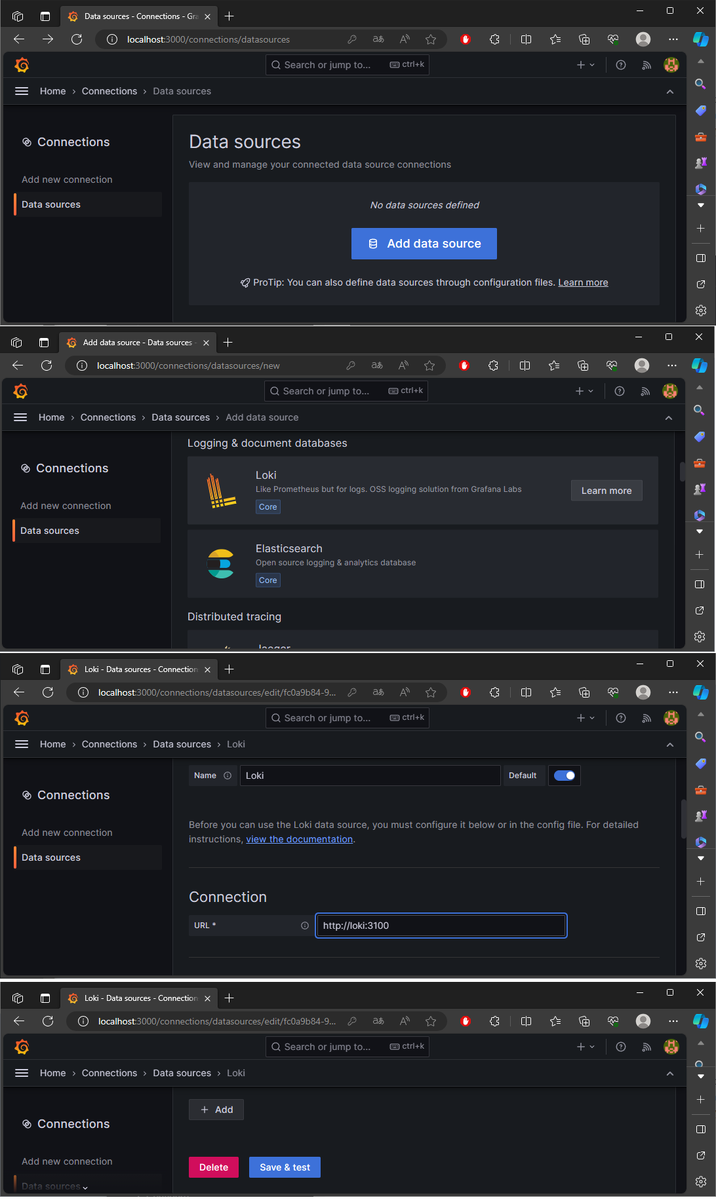Click the Save & test button
716x1200 pixels.
pyautogui.click(x=285, y=1167)
